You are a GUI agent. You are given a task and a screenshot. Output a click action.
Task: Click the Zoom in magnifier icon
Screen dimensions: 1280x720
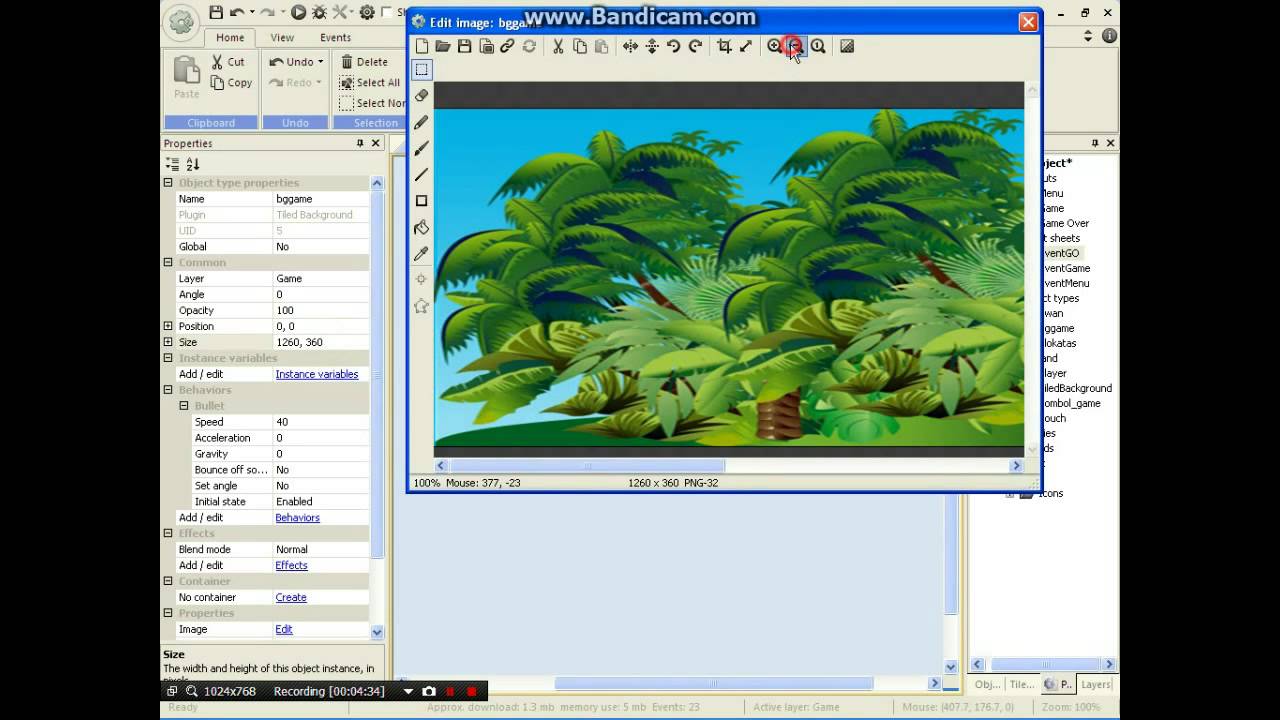point(774,46)
